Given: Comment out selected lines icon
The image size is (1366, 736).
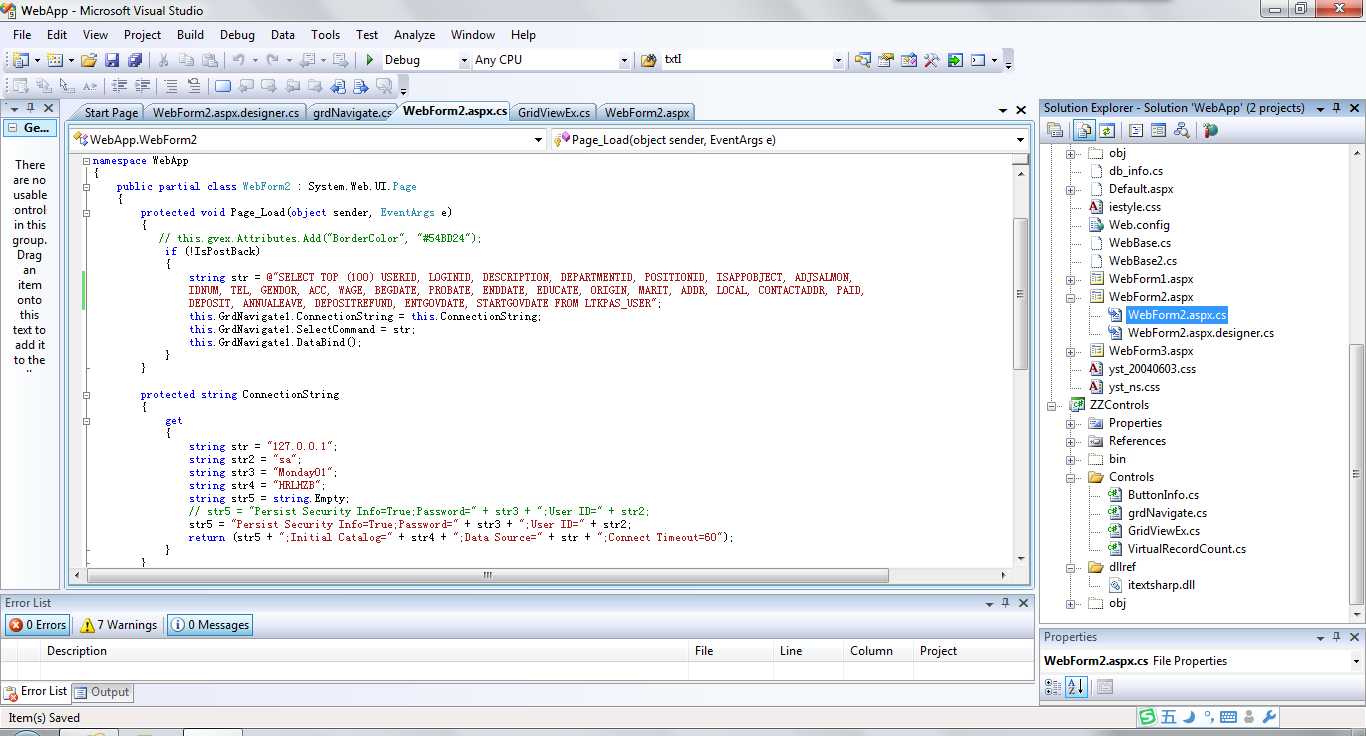Looking at the screenshot, I should point(171,86).
